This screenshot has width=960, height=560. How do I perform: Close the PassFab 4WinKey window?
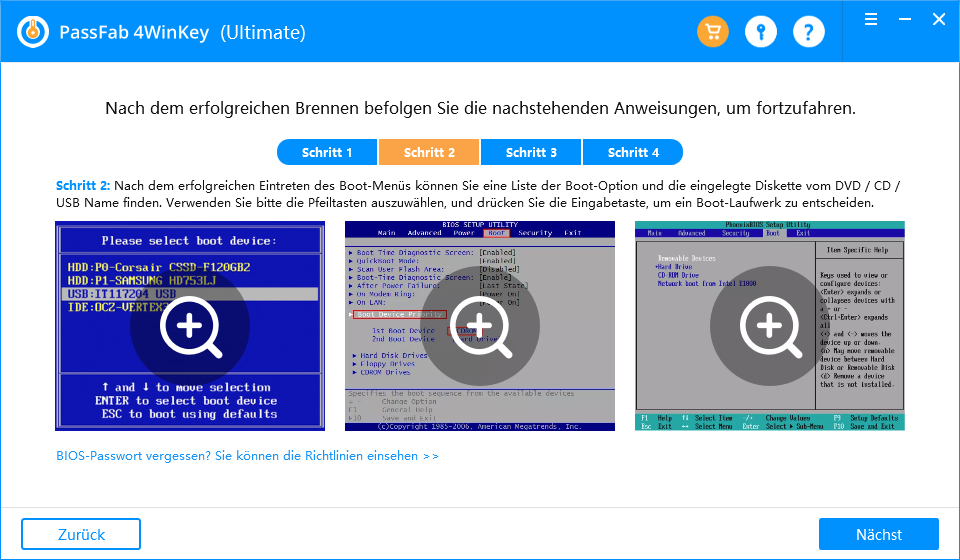[x=939, y=20]
